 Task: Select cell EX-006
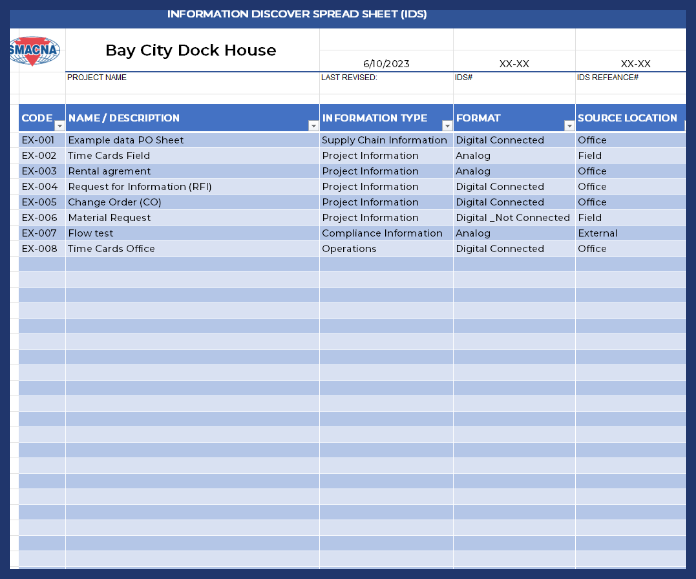coord(42,218)
